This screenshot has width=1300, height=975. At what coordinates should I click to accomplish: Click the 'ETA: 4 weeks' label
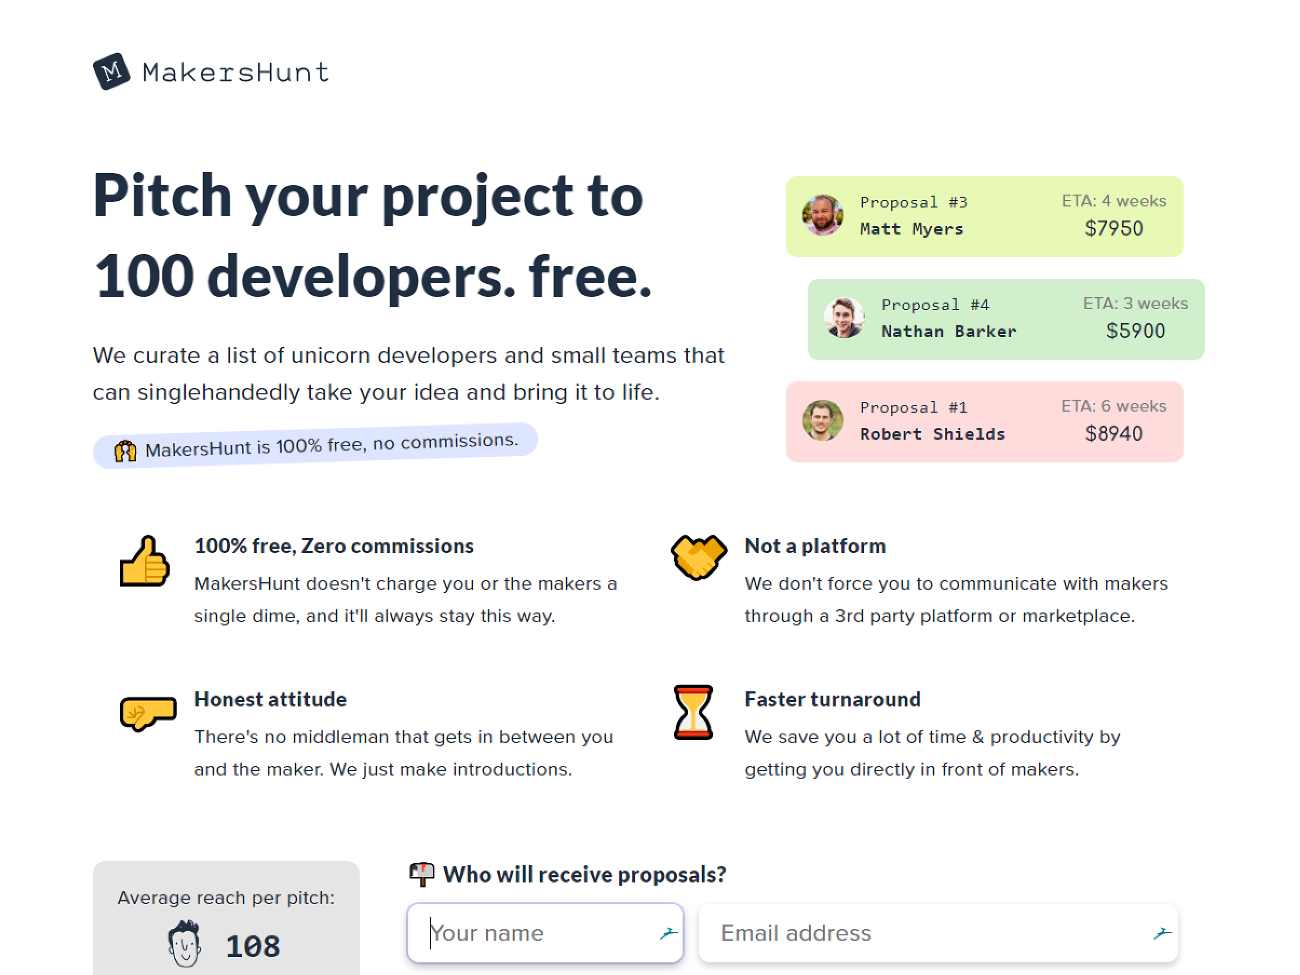[1114, 201]
